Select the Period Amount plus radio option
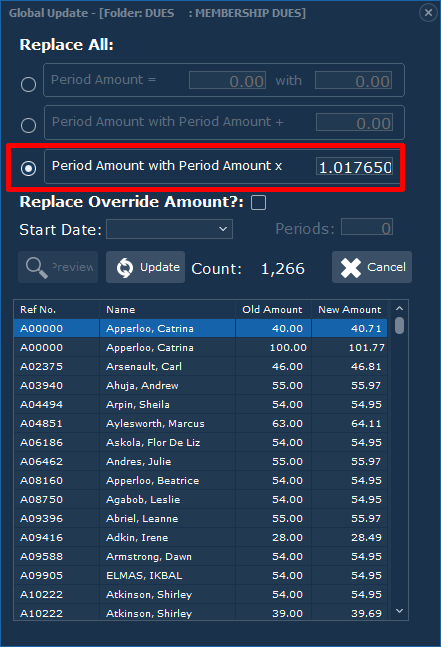 28,125
